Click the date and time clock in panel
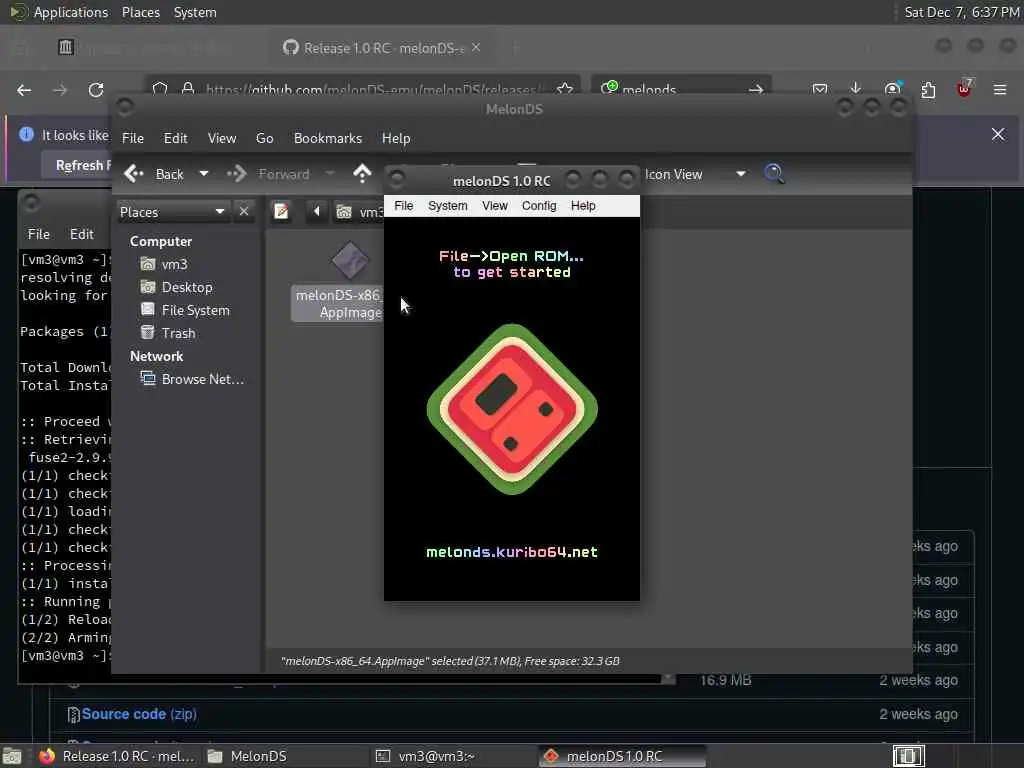This screenshot has height=768, width=1024. pyautogui.click(x=961, y=12)
